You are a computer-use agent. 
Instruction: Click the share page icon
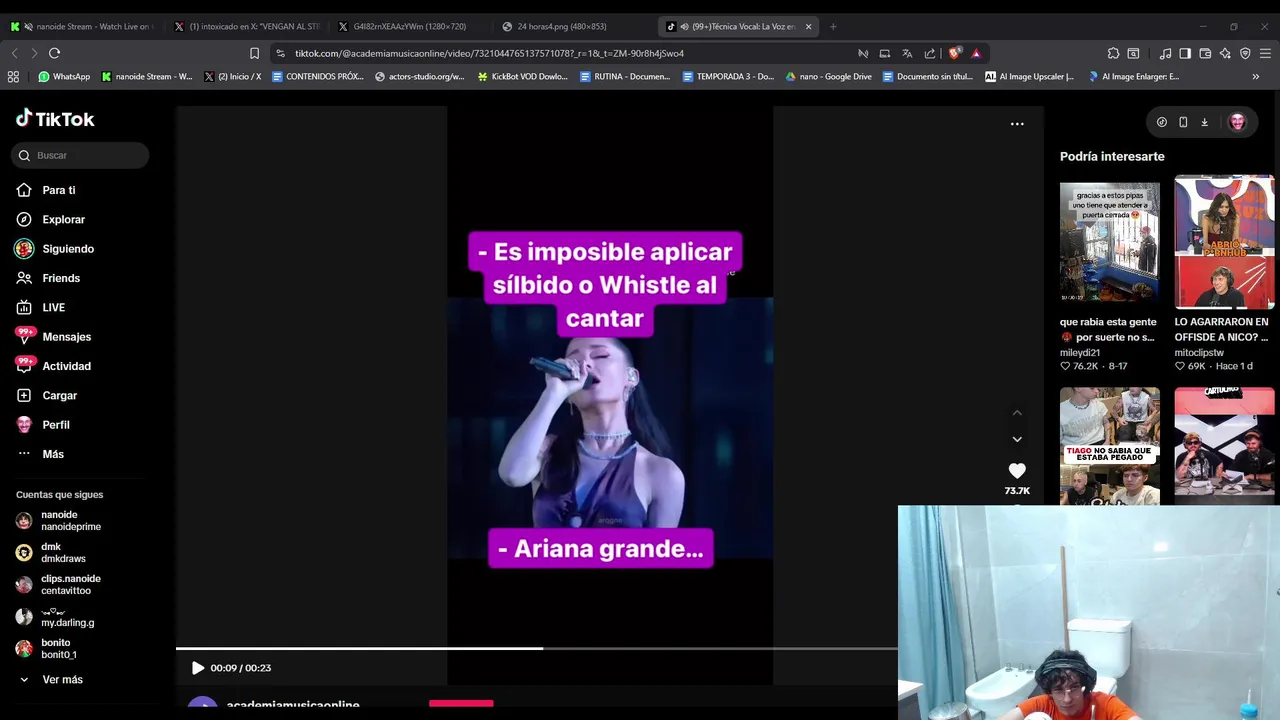(930, 53)
